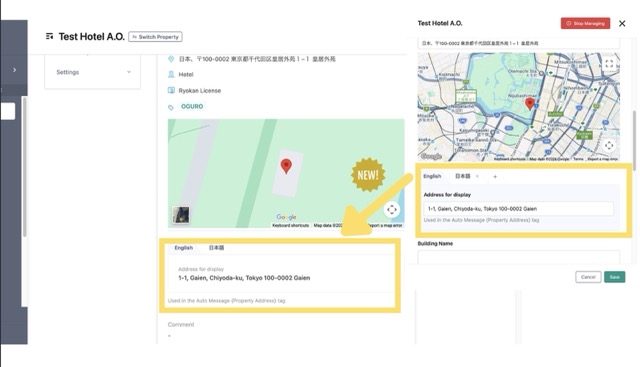
Task: Click the tag icon beside OGURO
Action: (171, 107)
